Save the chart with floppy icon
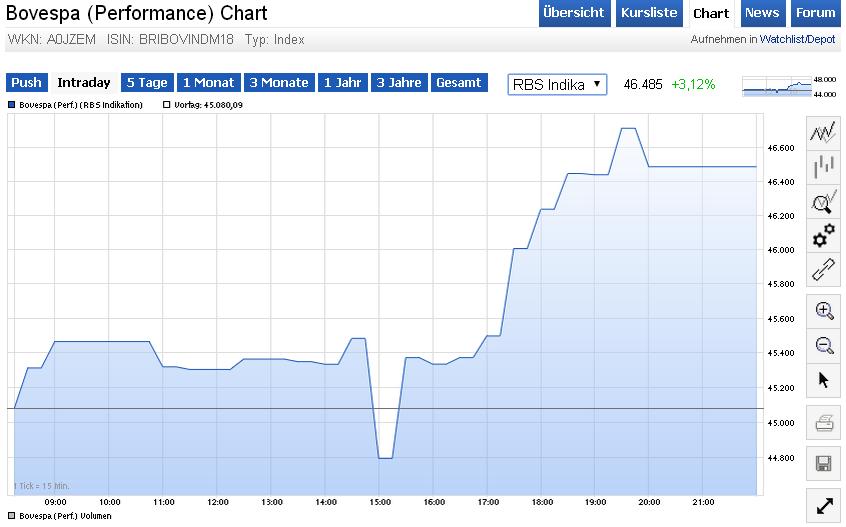 click(x=824, y=462)
